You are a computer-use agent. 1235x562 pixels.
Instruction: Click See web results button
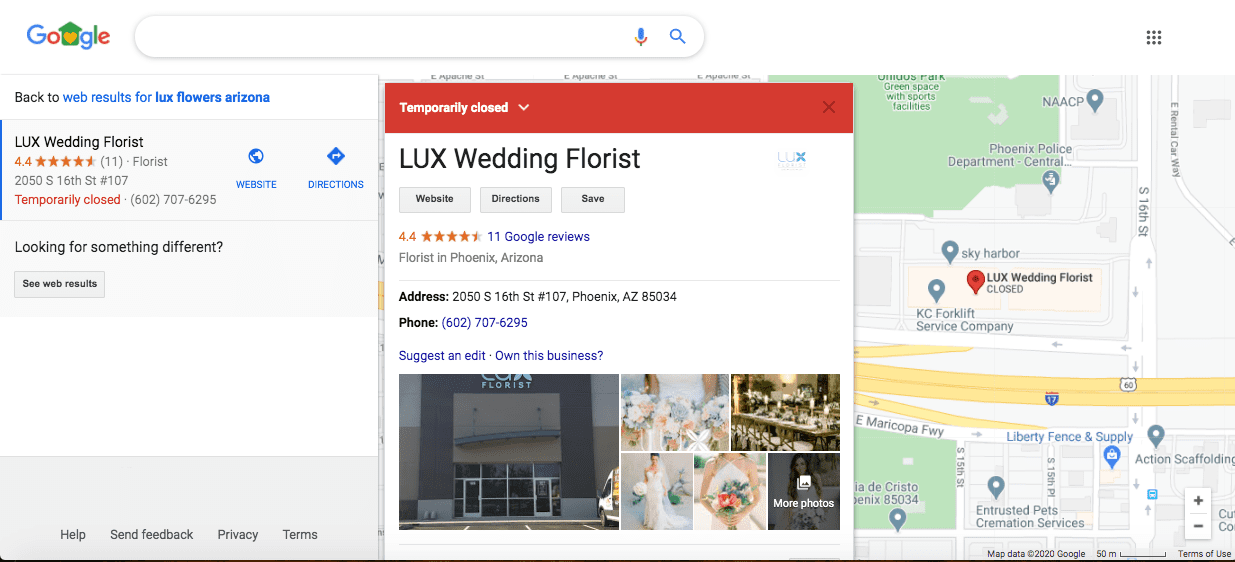point(60,284)
